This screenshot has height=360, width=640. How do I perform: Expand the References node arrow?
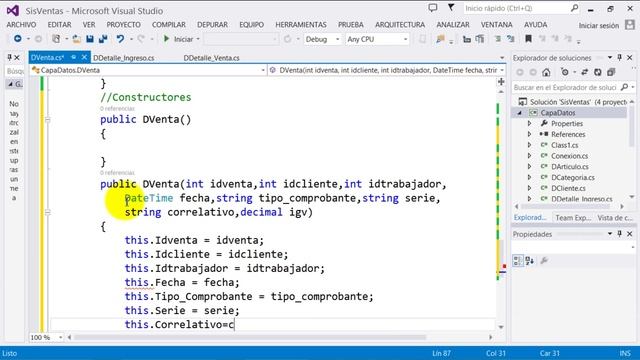[x=529, y=134]
